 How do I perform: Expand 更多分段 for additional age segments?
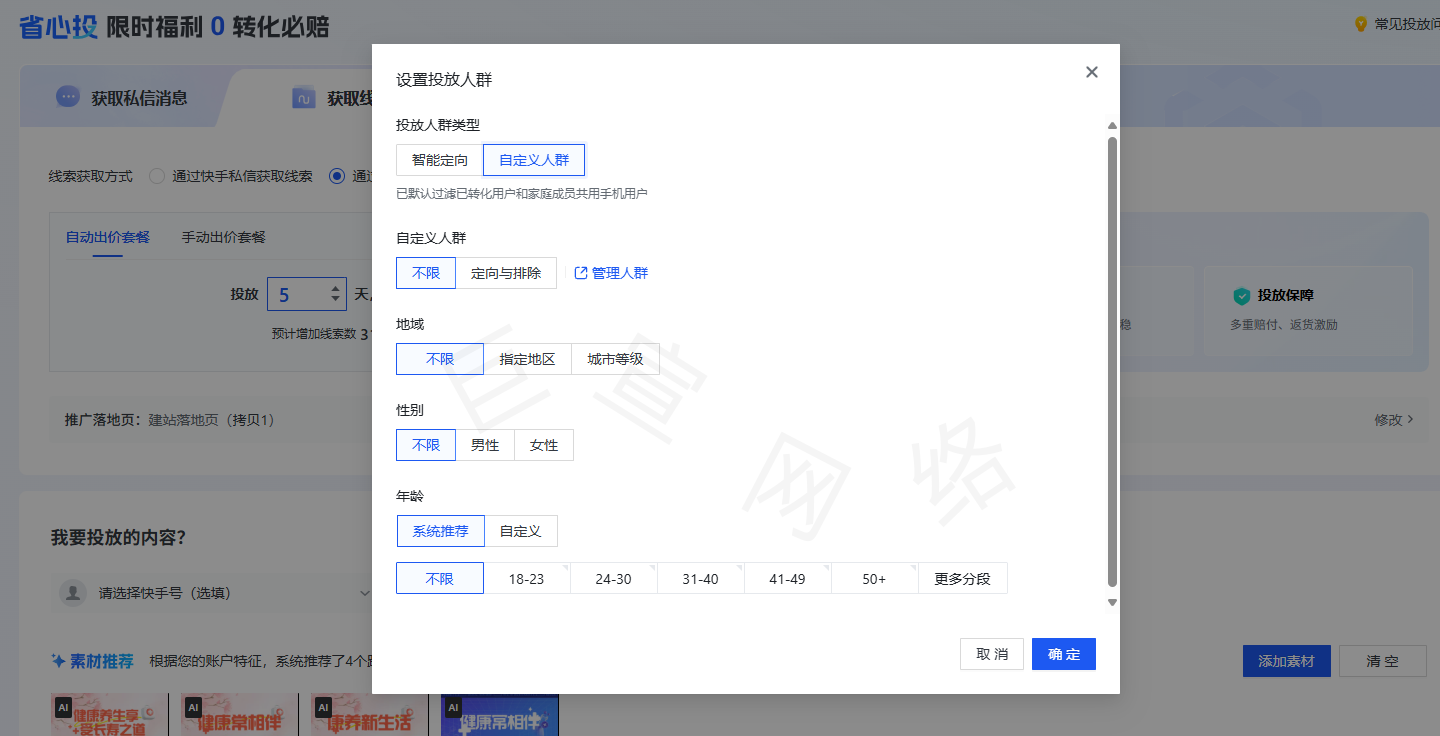point(962,578)
